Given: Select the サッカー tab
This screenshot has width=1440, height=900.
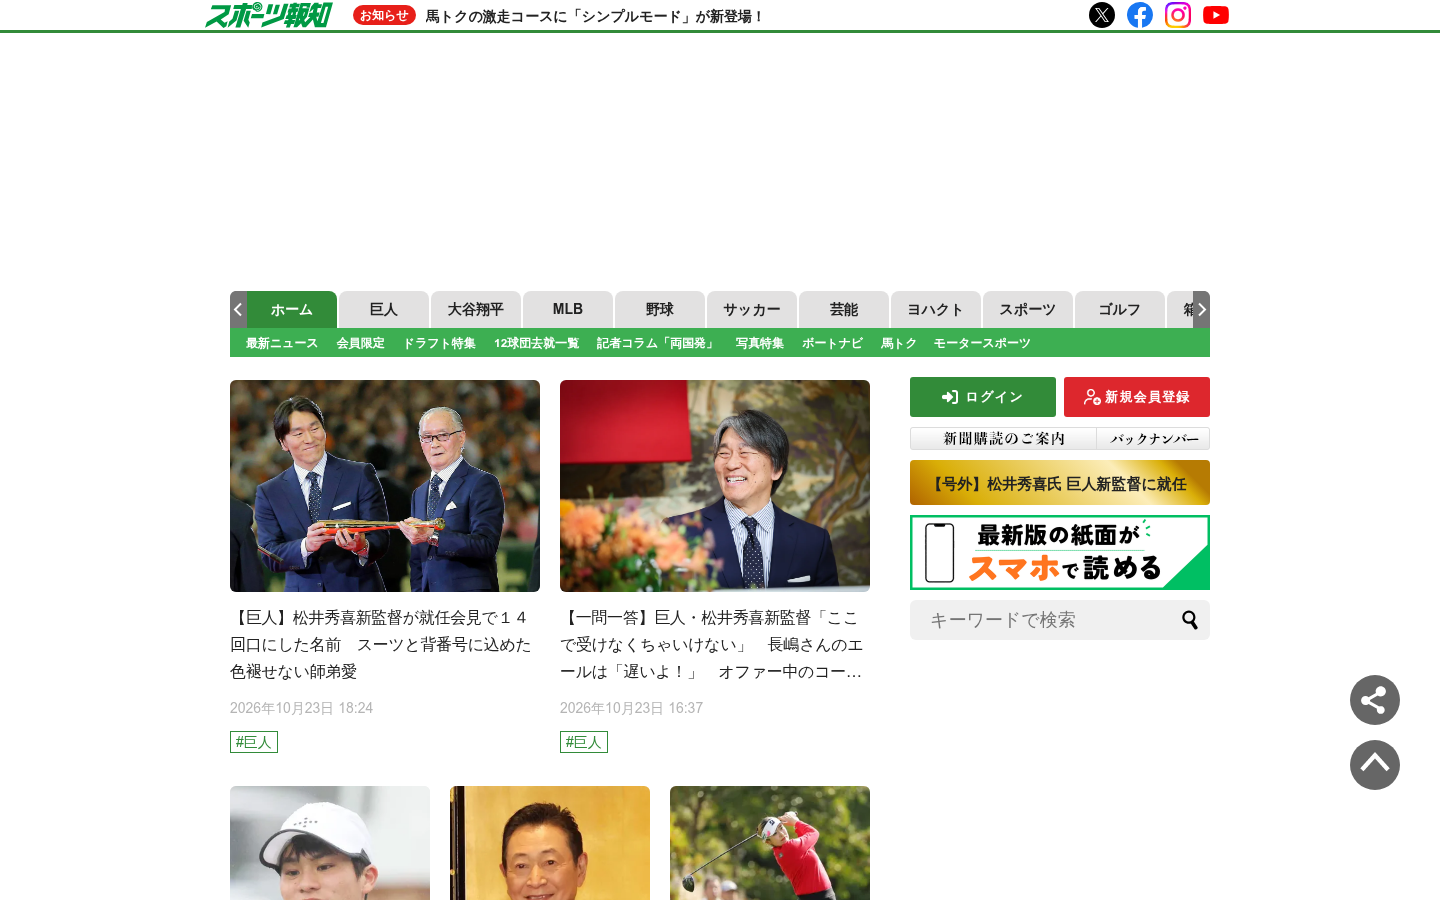Looking at the screenshot, I should pos(752,310).
